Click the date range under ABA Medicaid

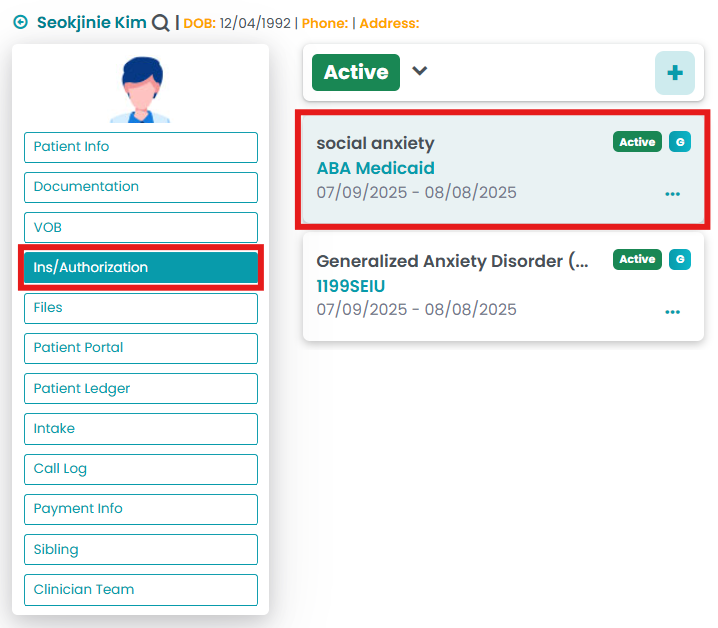[416, 192]
